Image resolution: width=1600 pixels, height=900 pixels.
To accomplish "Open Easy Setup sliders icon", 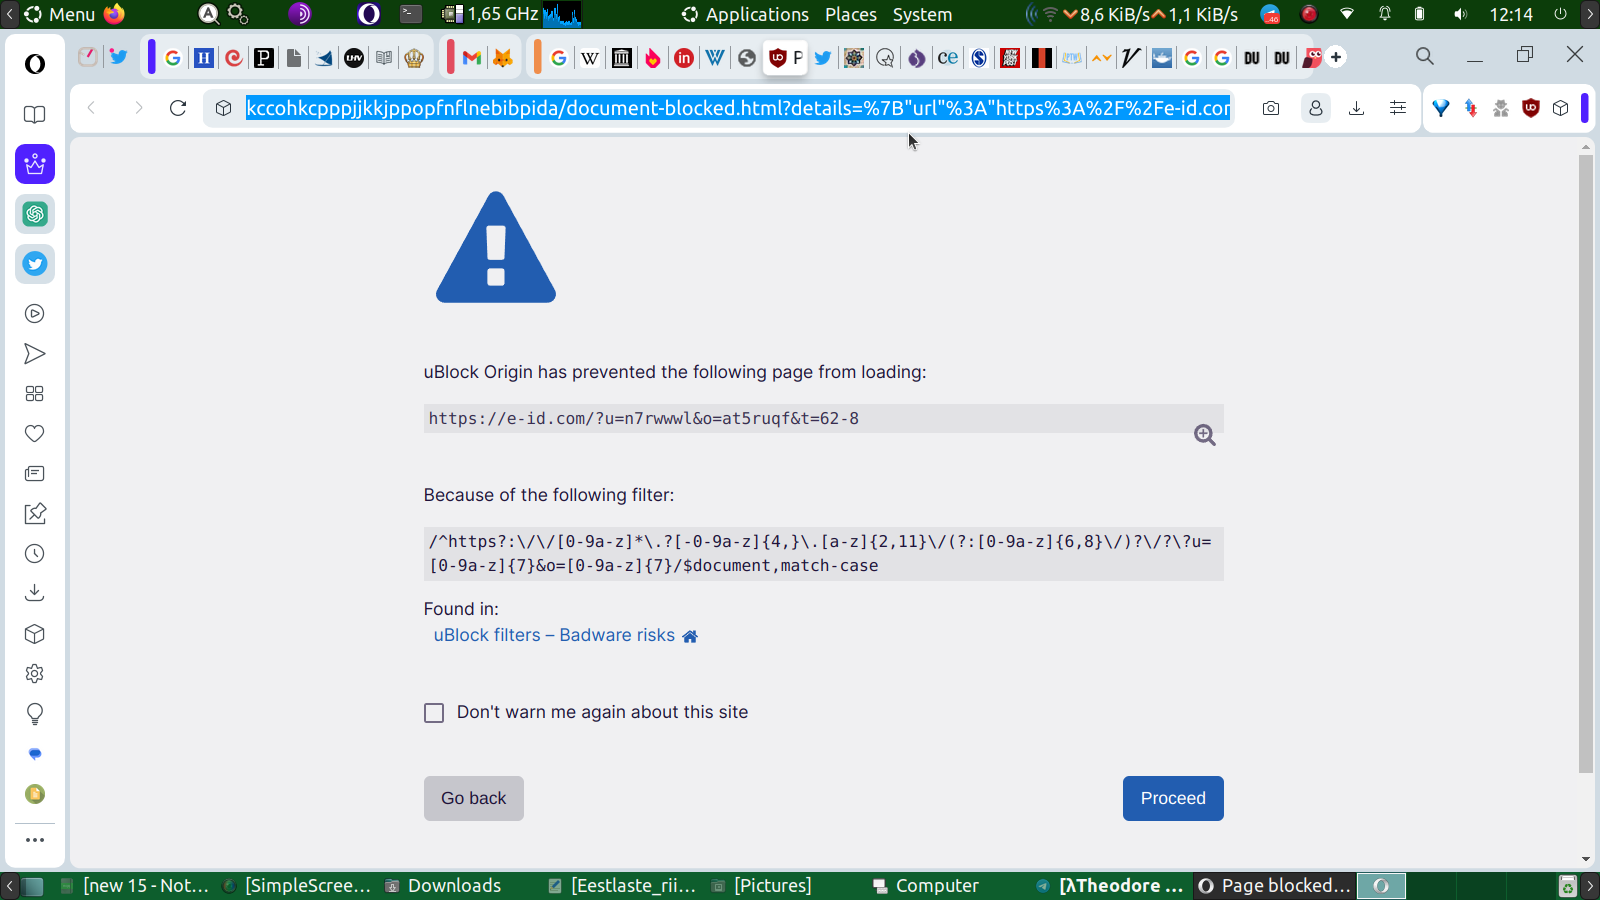I will [x=1398, y=108].
